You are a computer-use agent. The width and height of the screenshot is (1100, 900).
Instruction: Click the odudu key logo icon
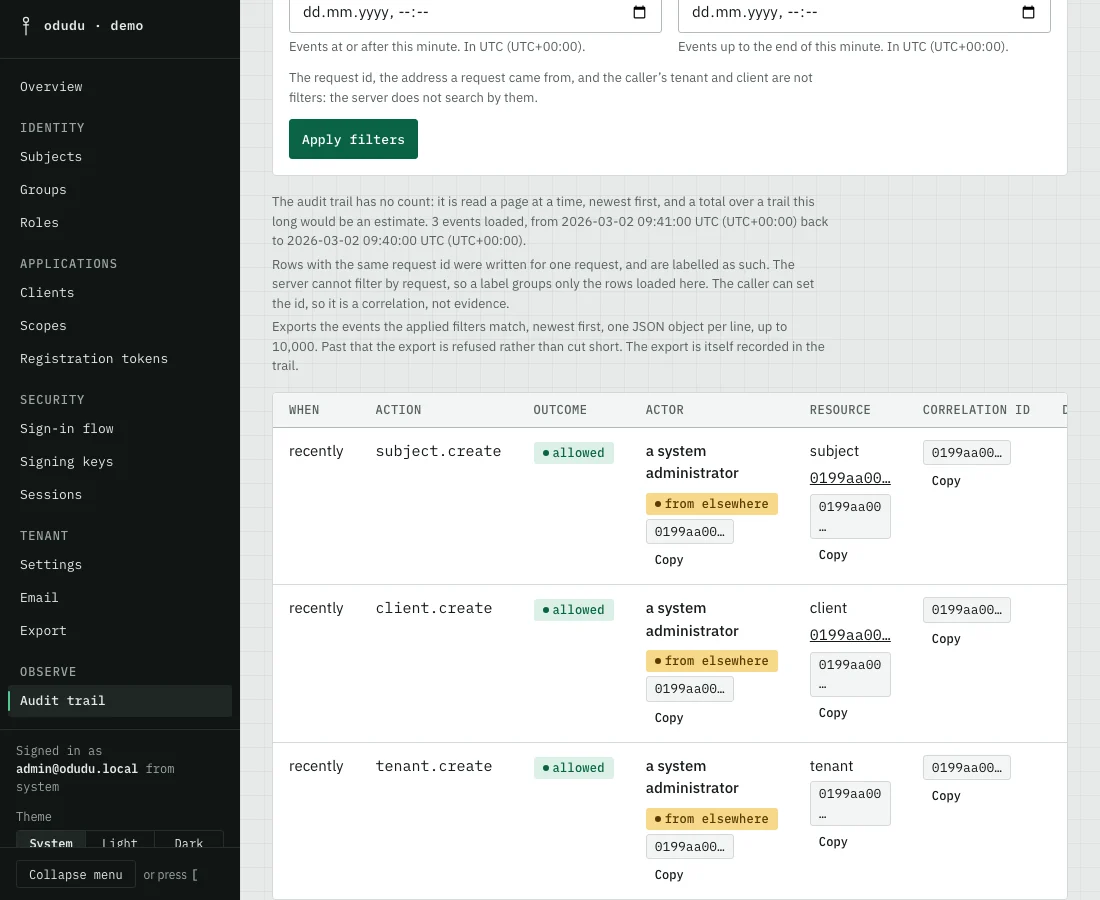click(x=26, y=26)
